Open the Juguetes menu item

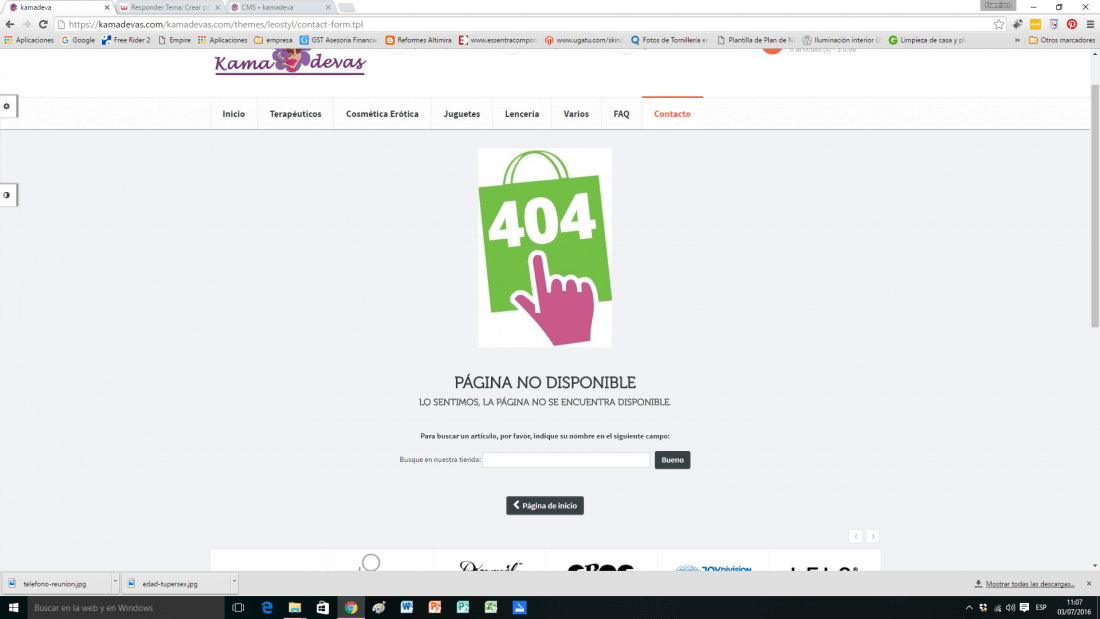(462, 114)
